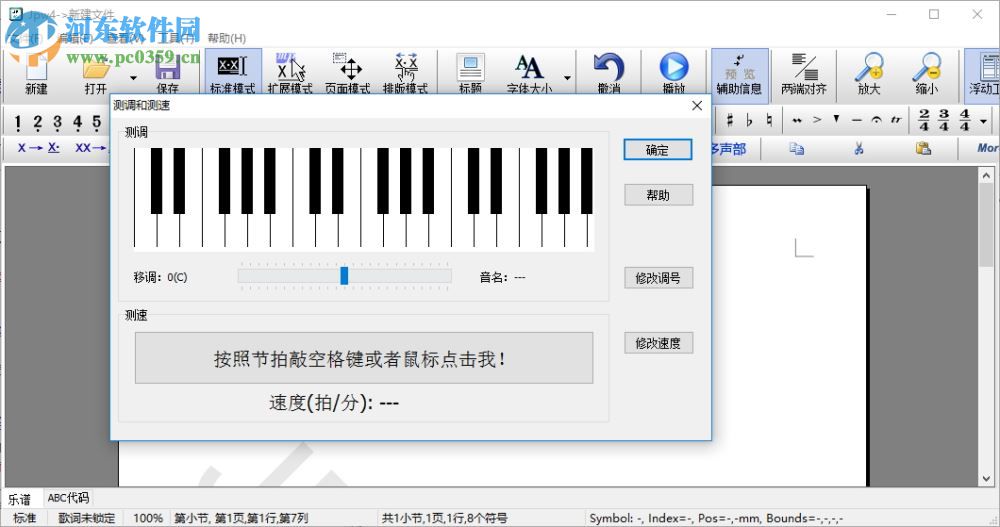Zoom out with the 缩小 magnifier

(927, 75)
